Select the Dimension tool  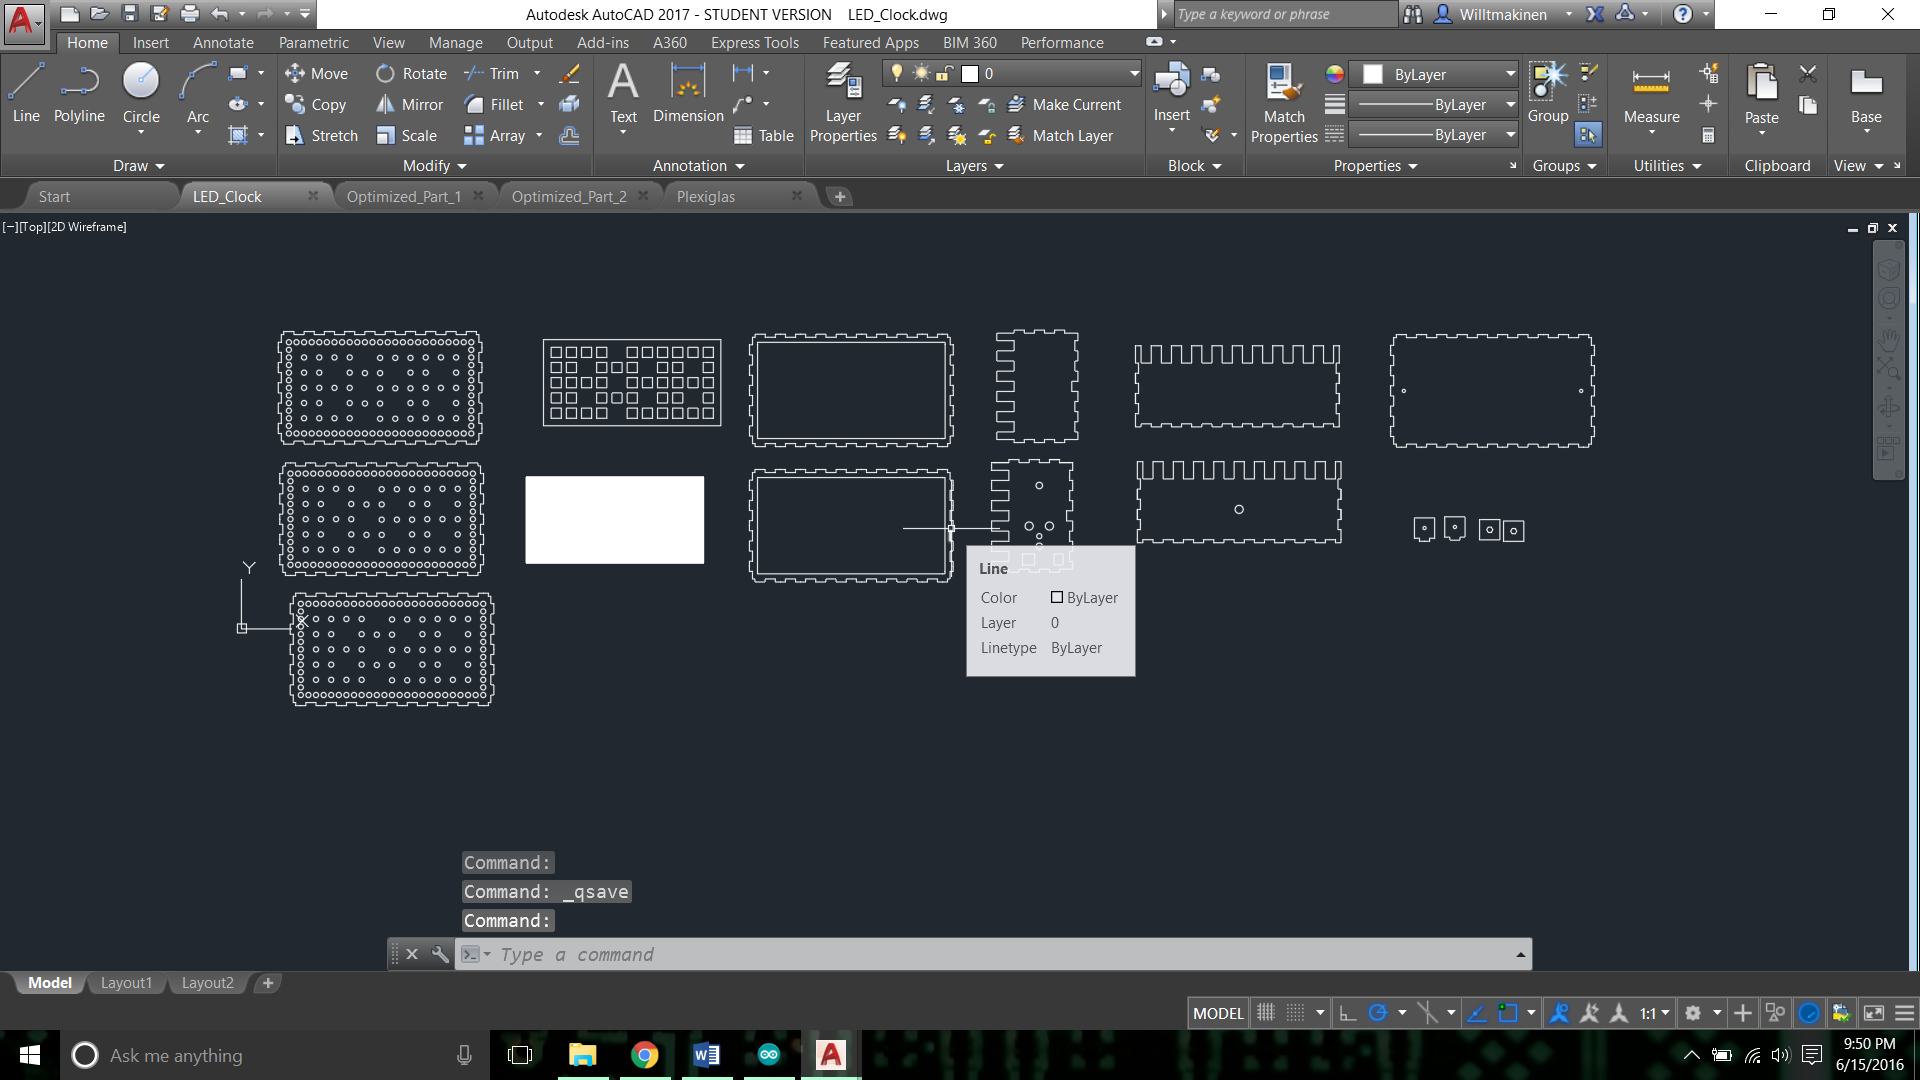tap(688, 93)
